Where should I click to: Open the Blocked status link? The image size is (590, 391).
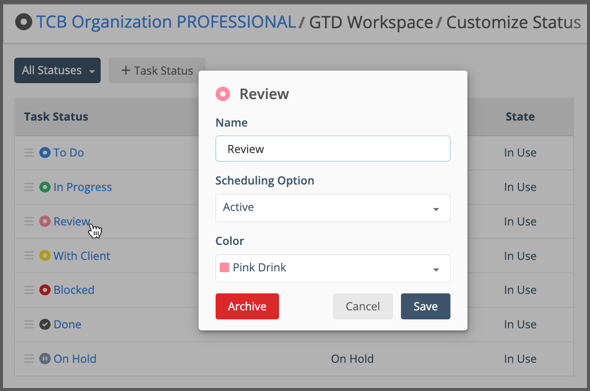pos(74,290)
